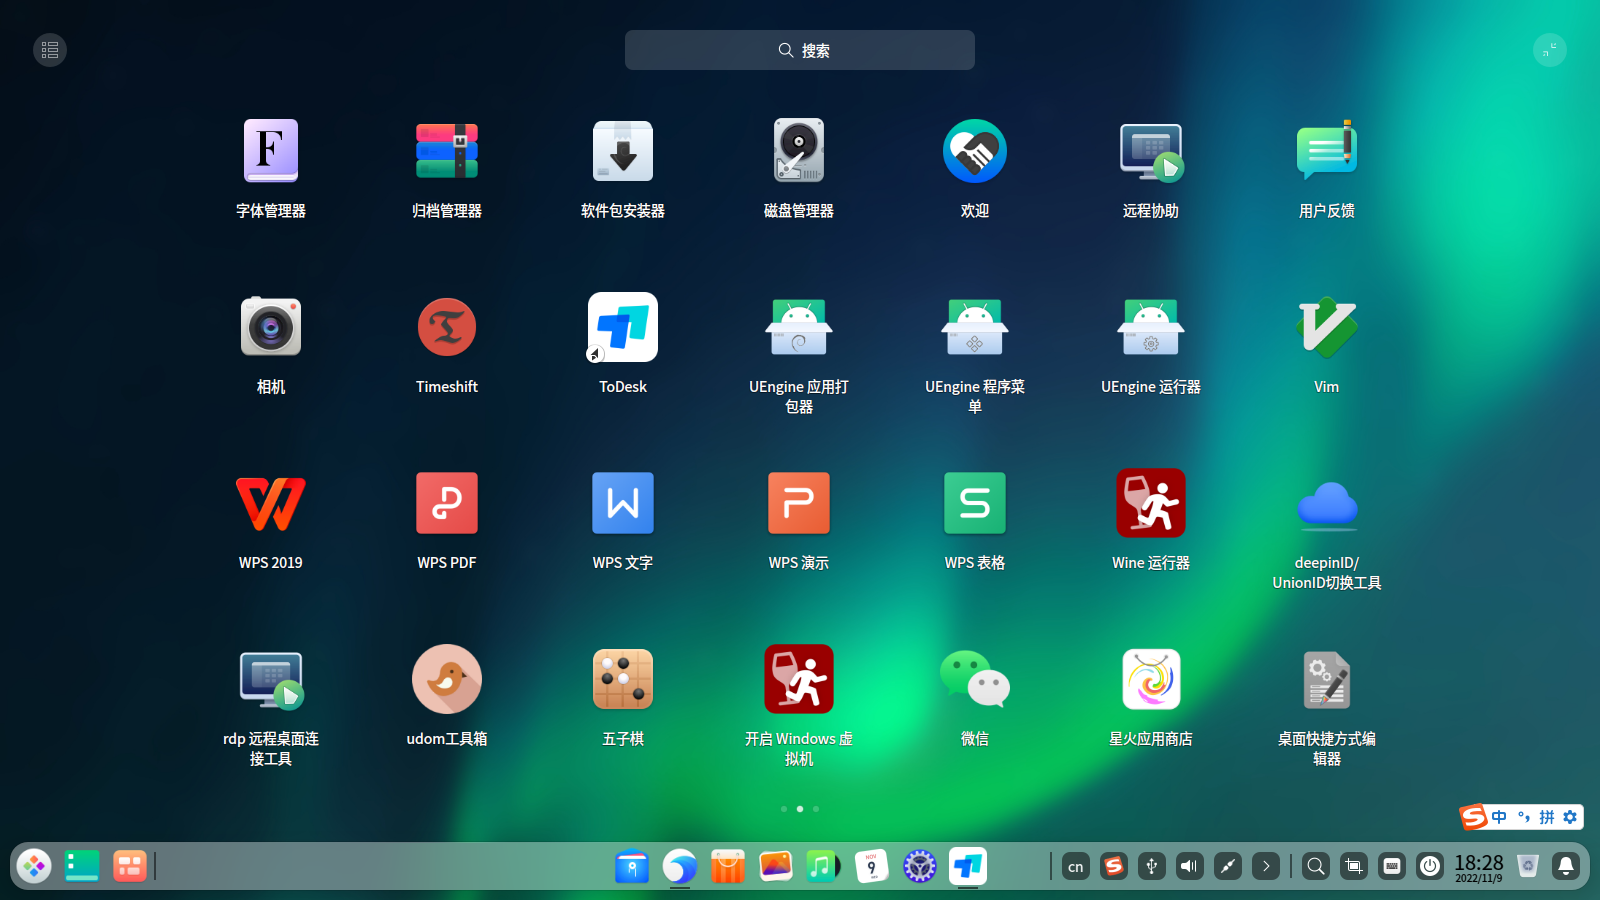This screenshot has width=1600, height=900.
Task: Open the Vim editor
Action: (1327, 327)
